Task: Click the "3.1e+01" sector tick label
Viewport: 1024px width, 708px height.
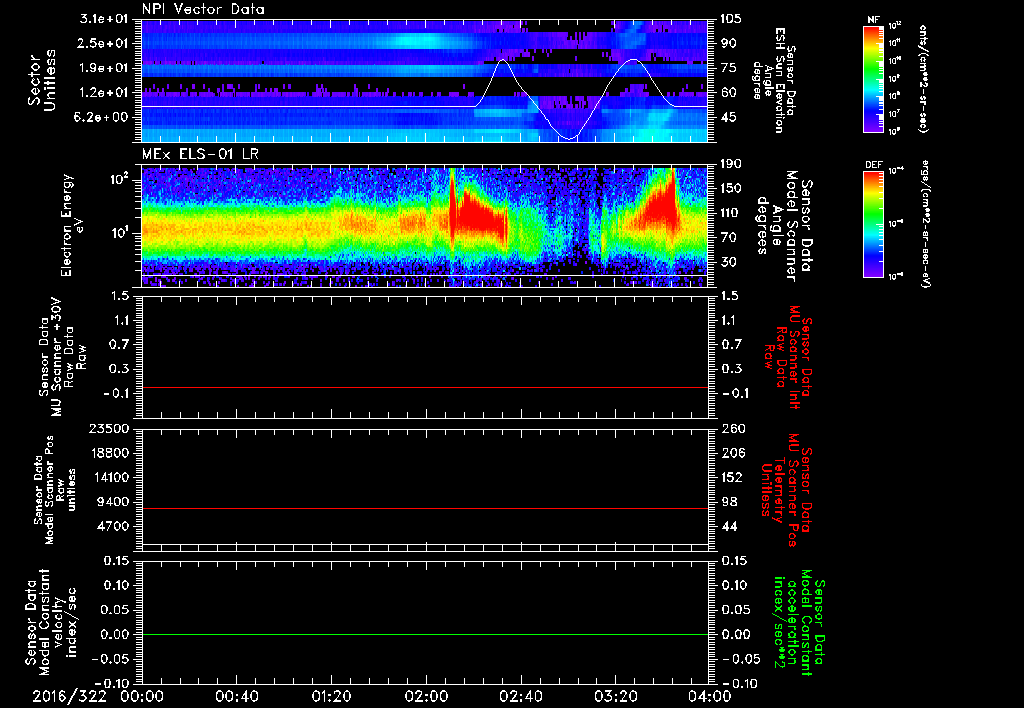Action: pos(104,19)
